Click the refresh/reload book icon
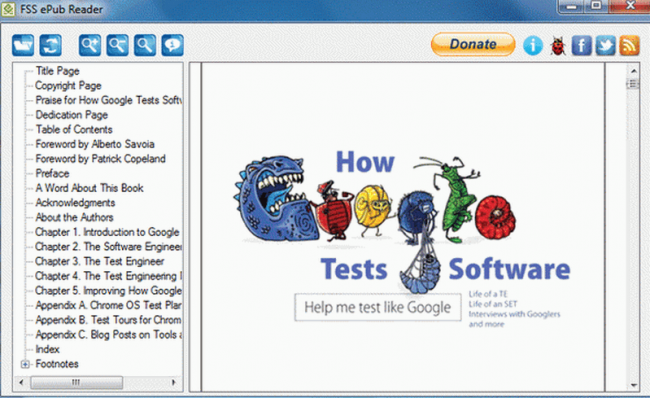Screen dimensions: 650x398 [51, 45]
